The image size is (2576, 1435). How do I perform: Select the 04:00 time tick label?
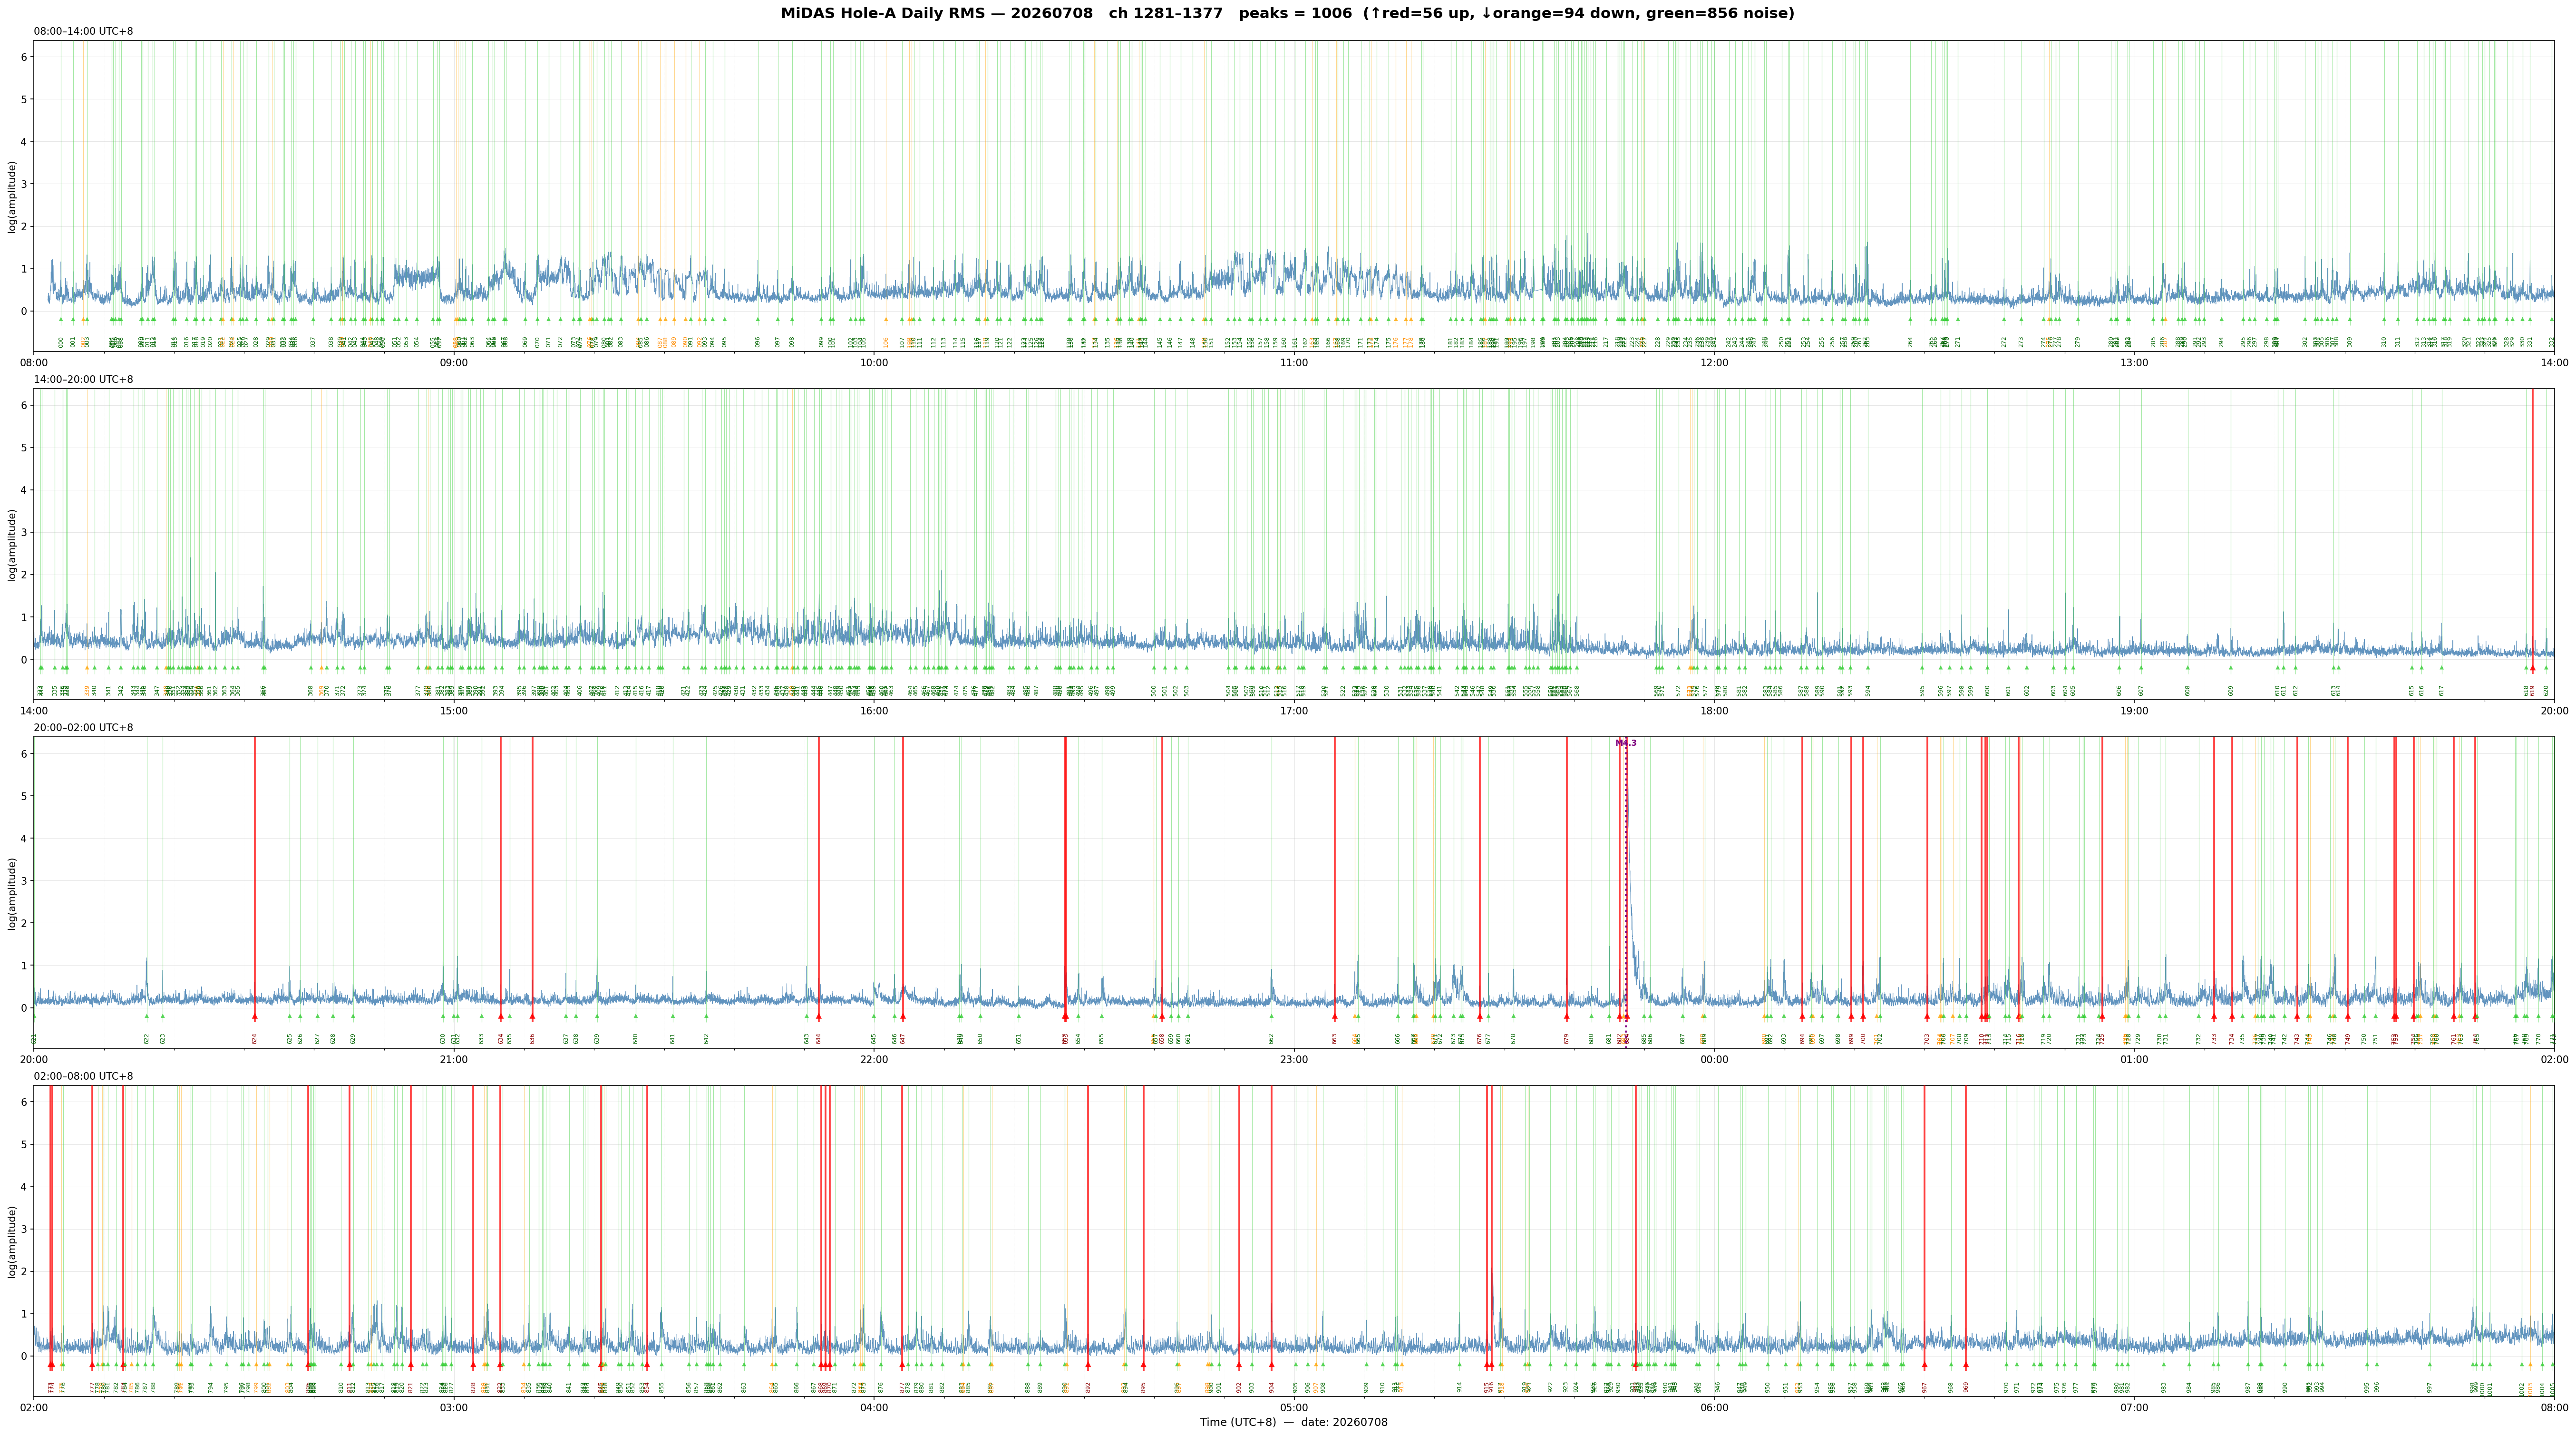pyautogui.click(x=874, y=1408)
